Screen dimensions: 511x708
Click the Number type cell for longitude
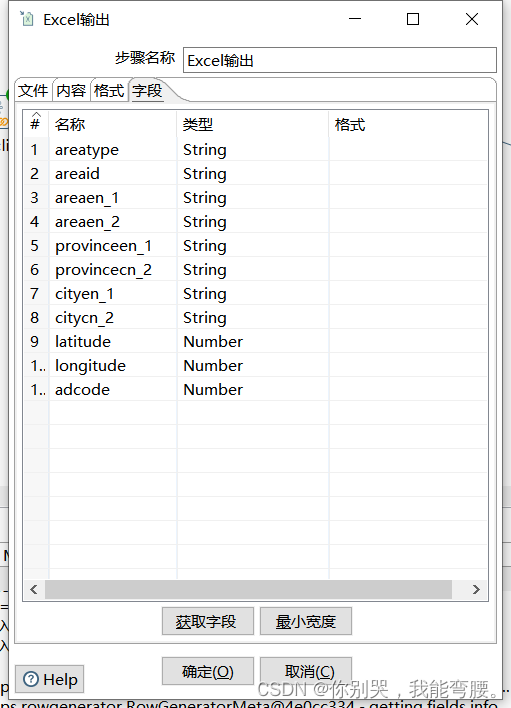253,365
